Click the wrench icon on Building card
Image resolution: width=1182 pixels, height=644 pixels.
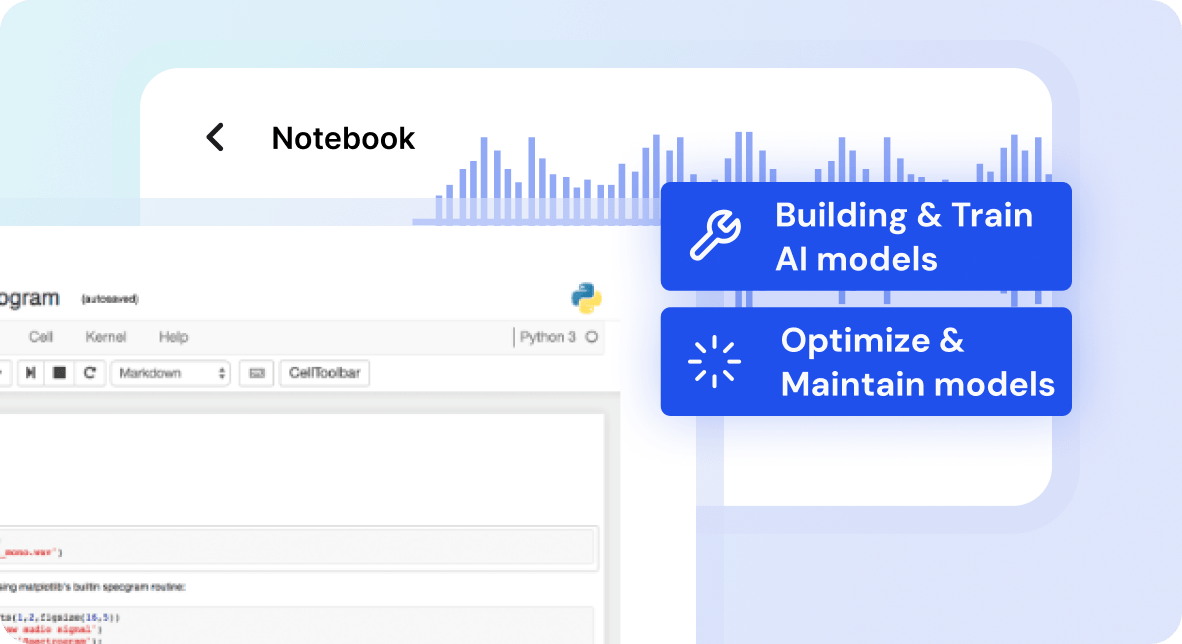pyautogui.click(x=715, y=235)
